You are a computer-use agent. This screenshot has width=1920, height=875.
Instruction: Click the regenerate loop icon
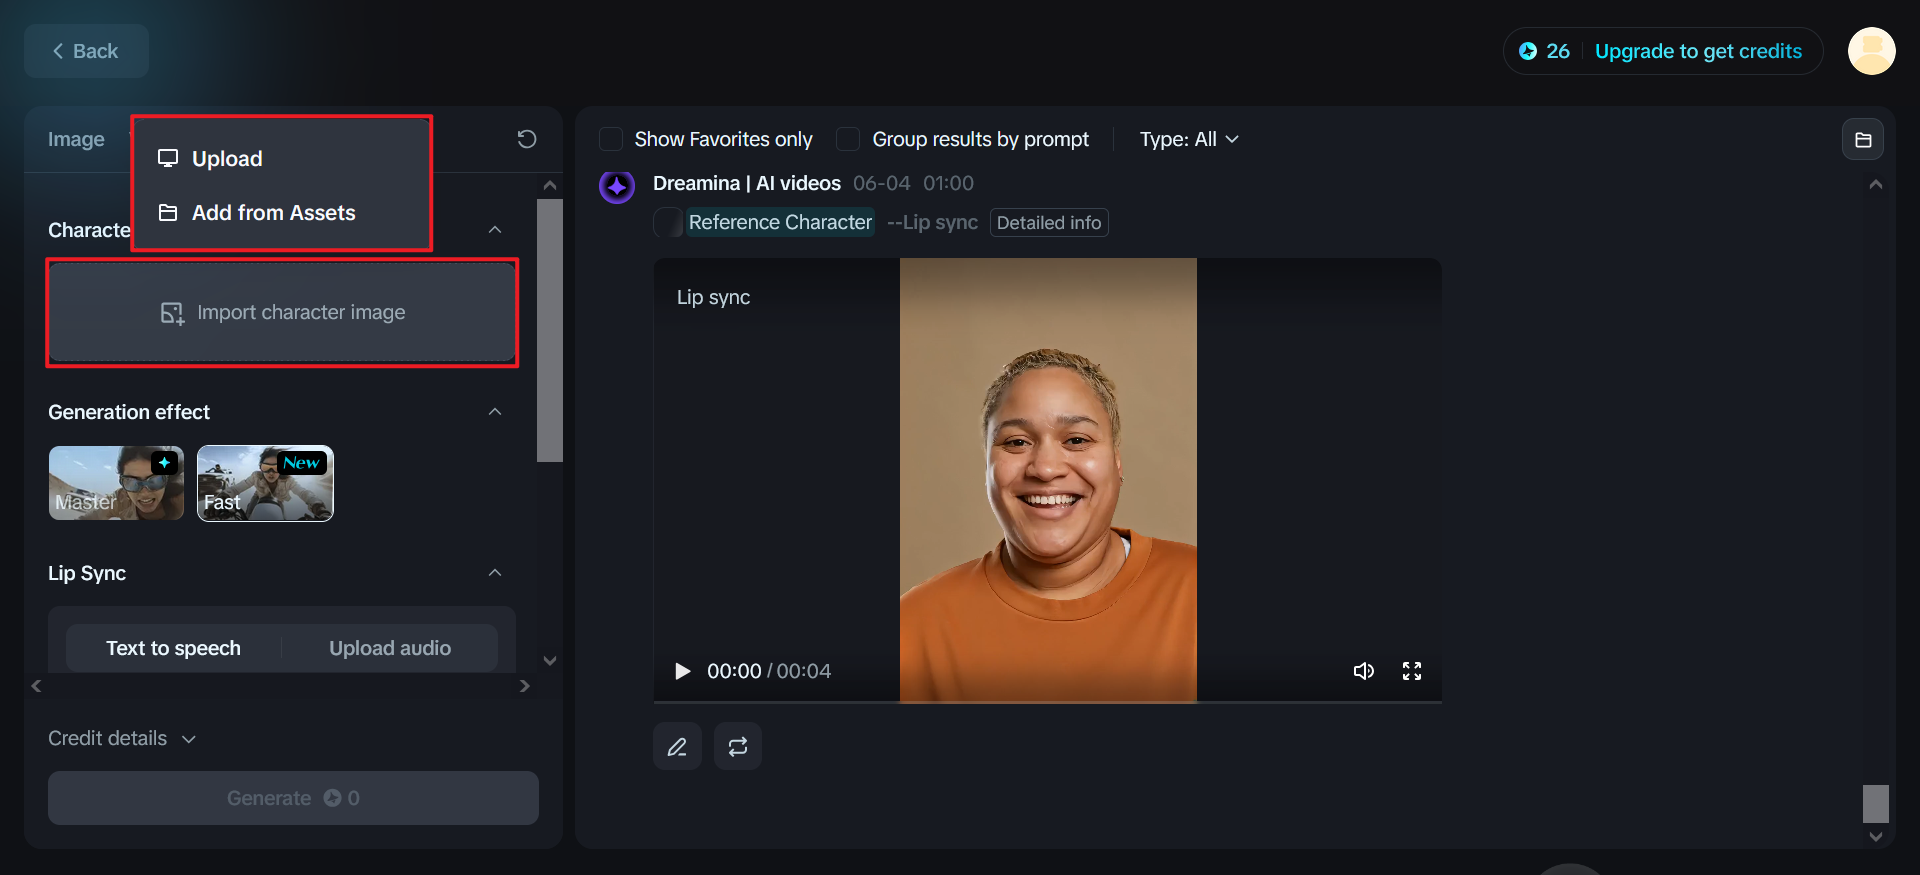[x=738, y=747]
